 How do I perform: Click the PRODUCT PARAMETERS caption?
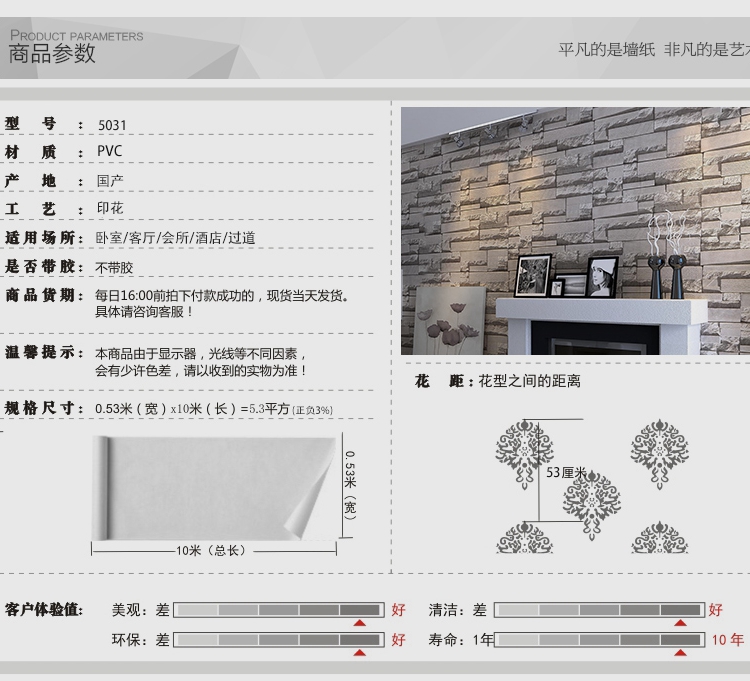pyautogui.click(x=77, y=36)
